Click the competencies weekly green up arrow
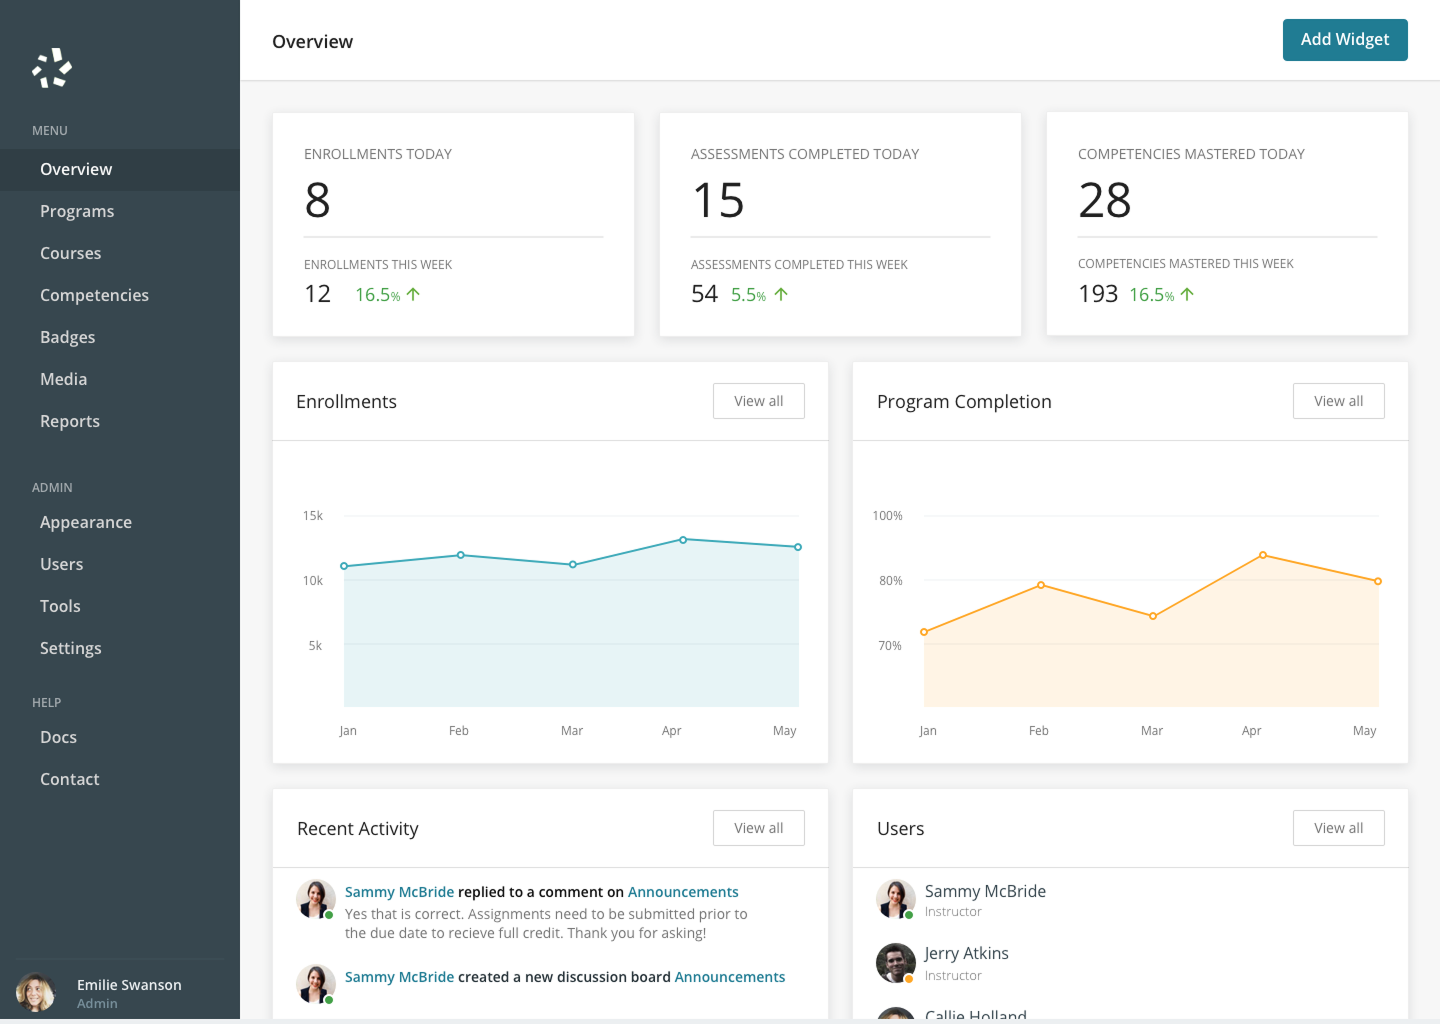Viewport: 1440px width, 1024px height. click(x=1187, y=294)
